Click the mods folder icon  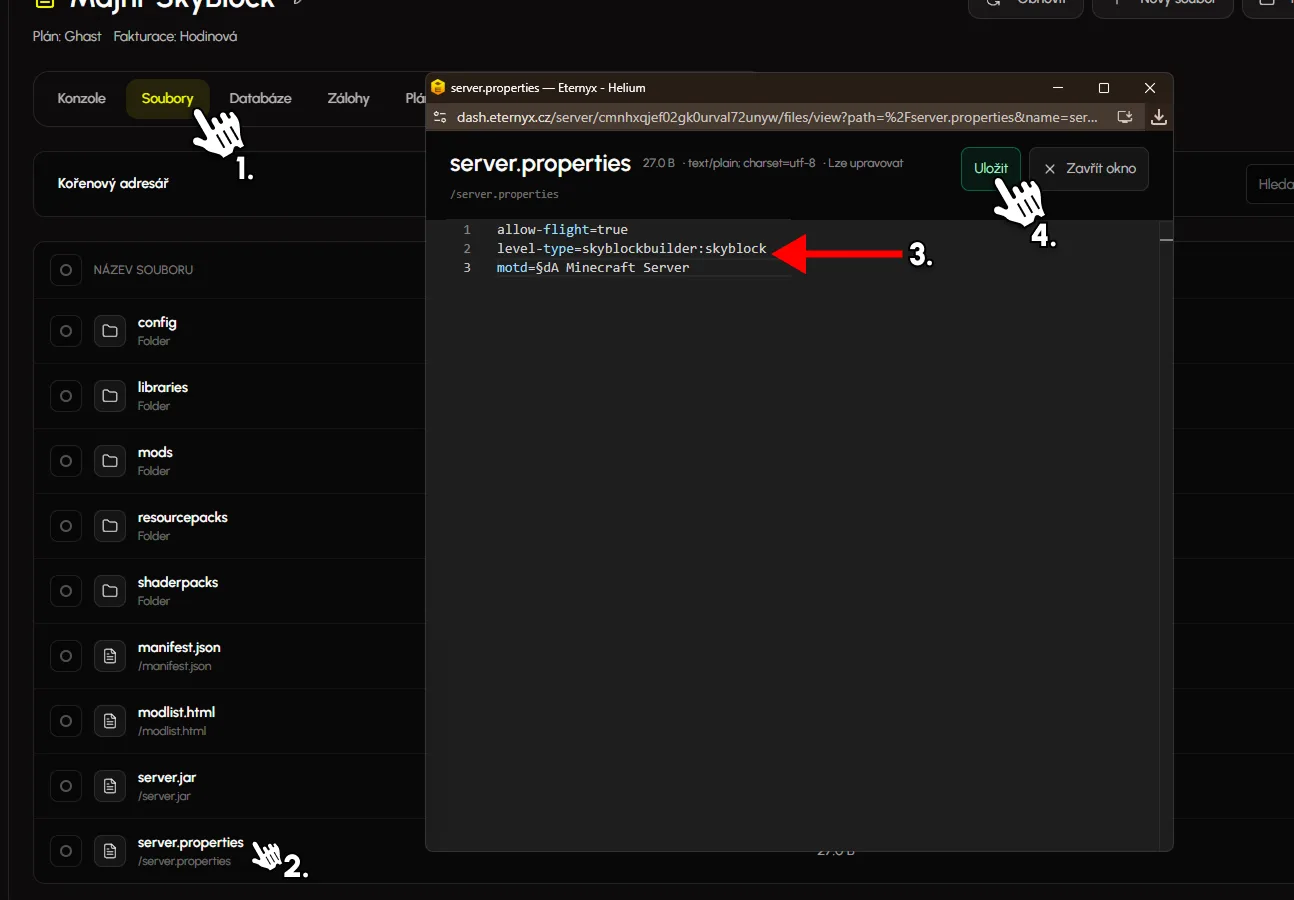point(110,461)
